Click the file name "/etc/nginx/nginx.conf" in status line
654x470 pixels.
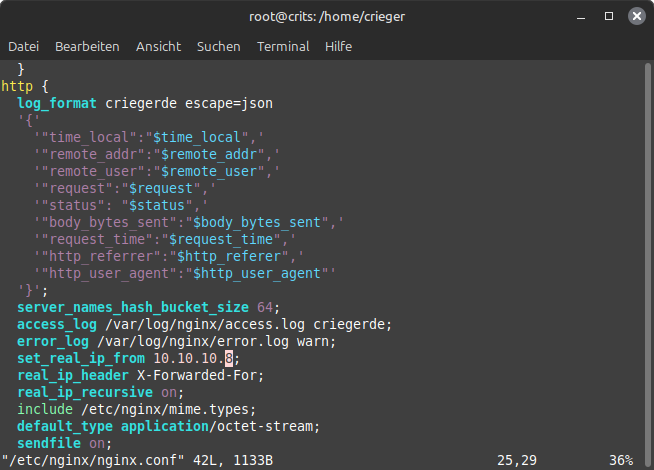point(93,460)
